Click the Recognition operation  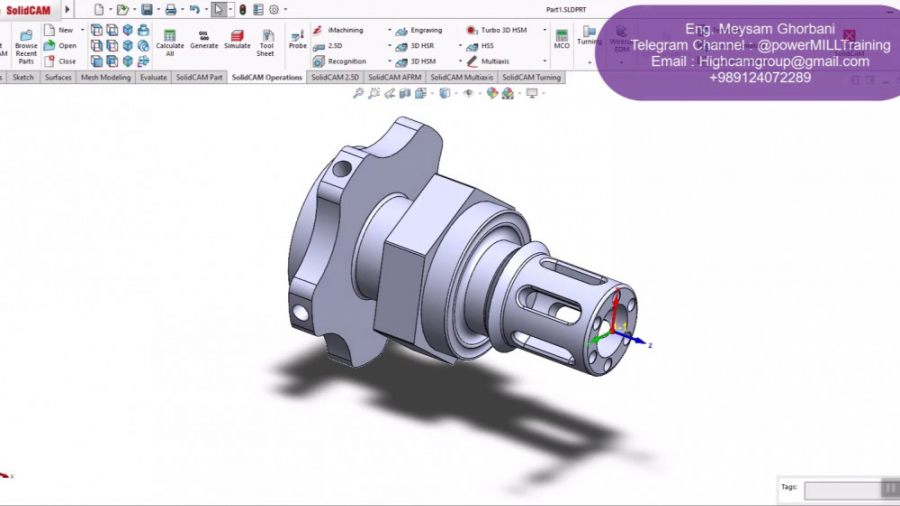[x=340, y=61]
